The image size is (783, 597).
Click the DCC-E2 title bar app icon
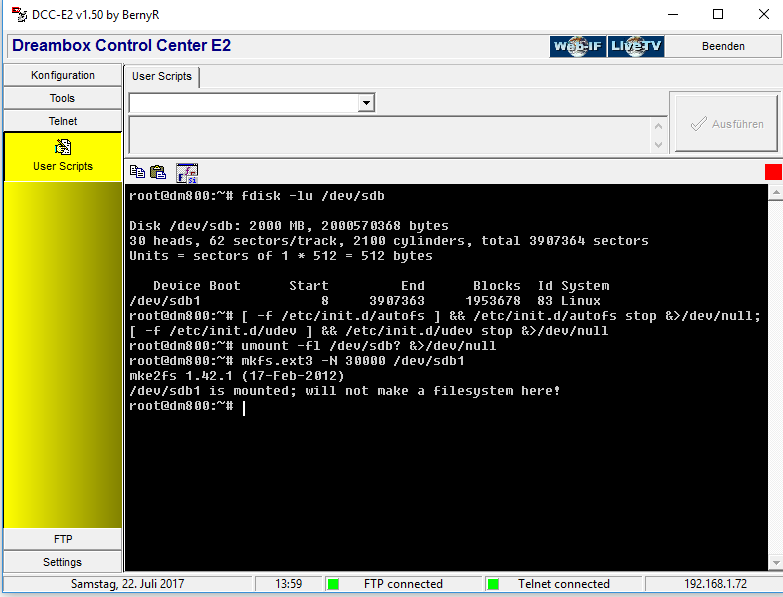coord(18,14)
